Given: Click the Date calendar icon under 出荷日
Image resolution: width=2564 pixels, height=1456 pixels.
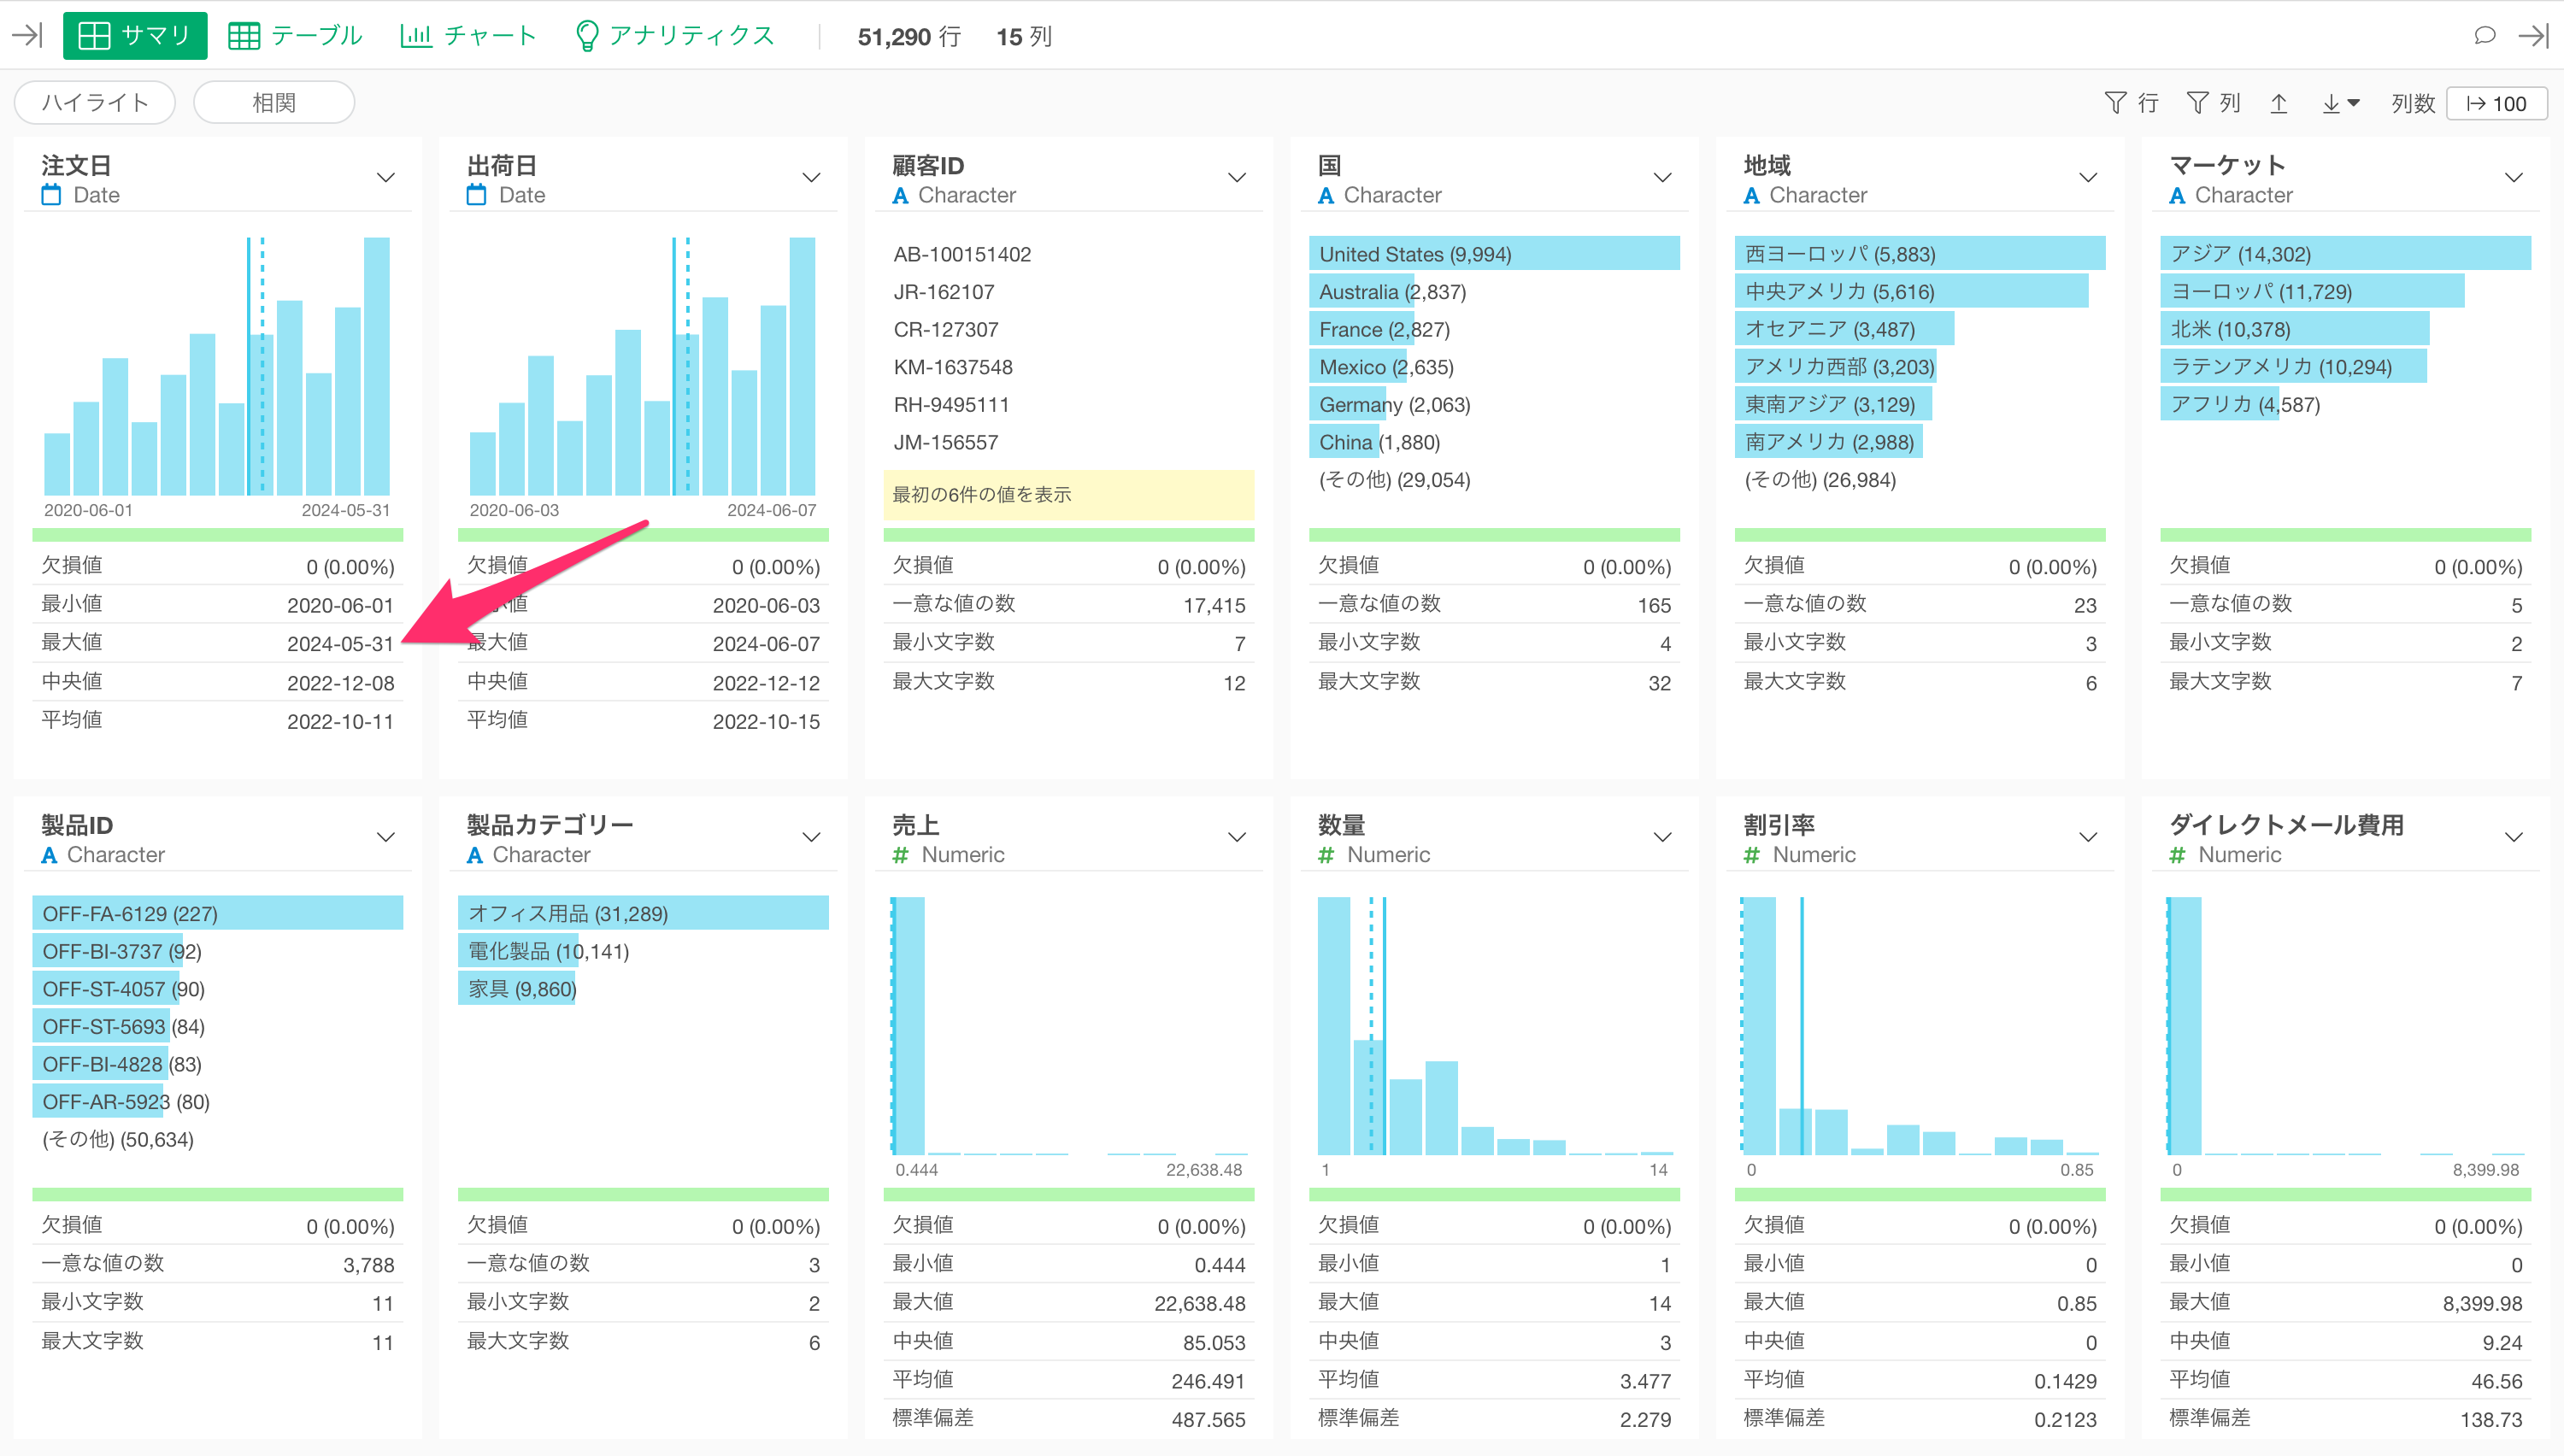Looking at the screenshot, I should [477, 195].
